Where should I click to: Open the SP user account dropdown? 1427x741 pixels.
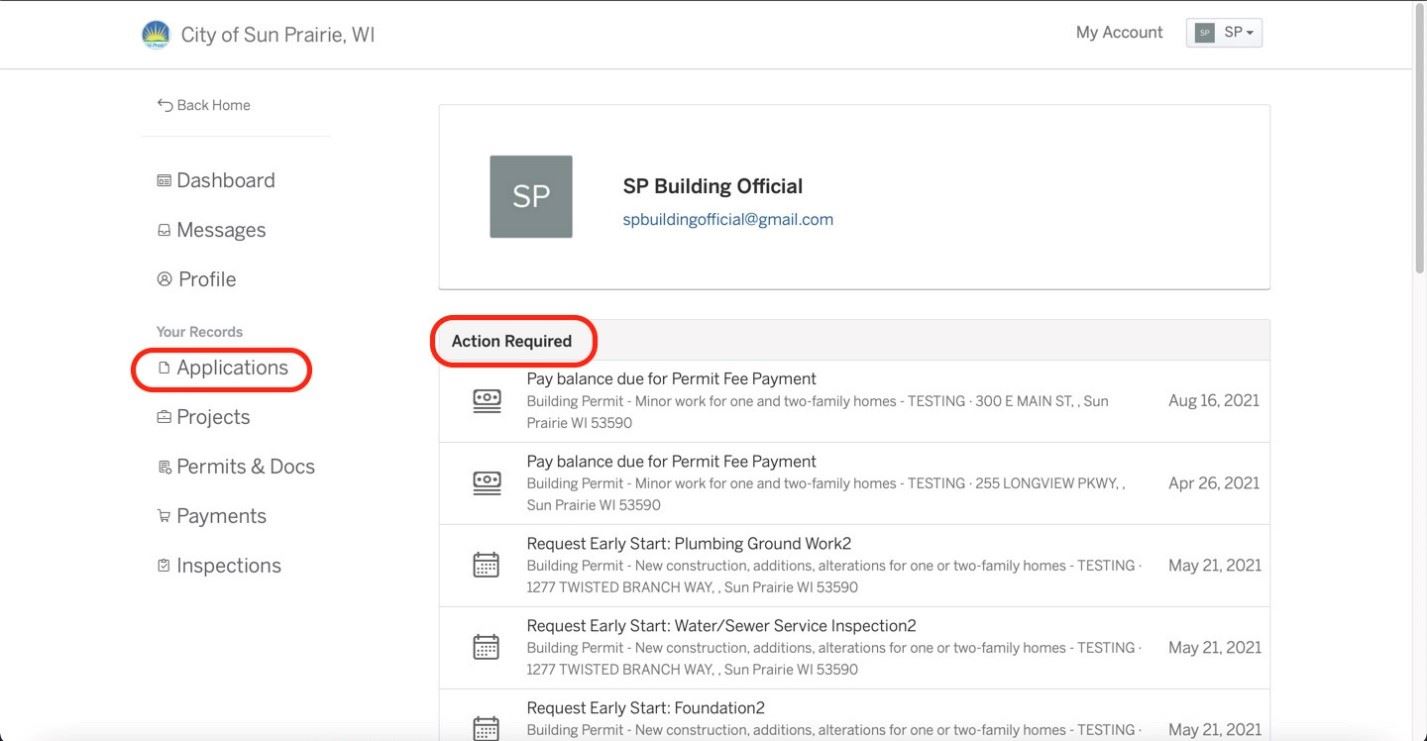click(x=1224, y=32)
